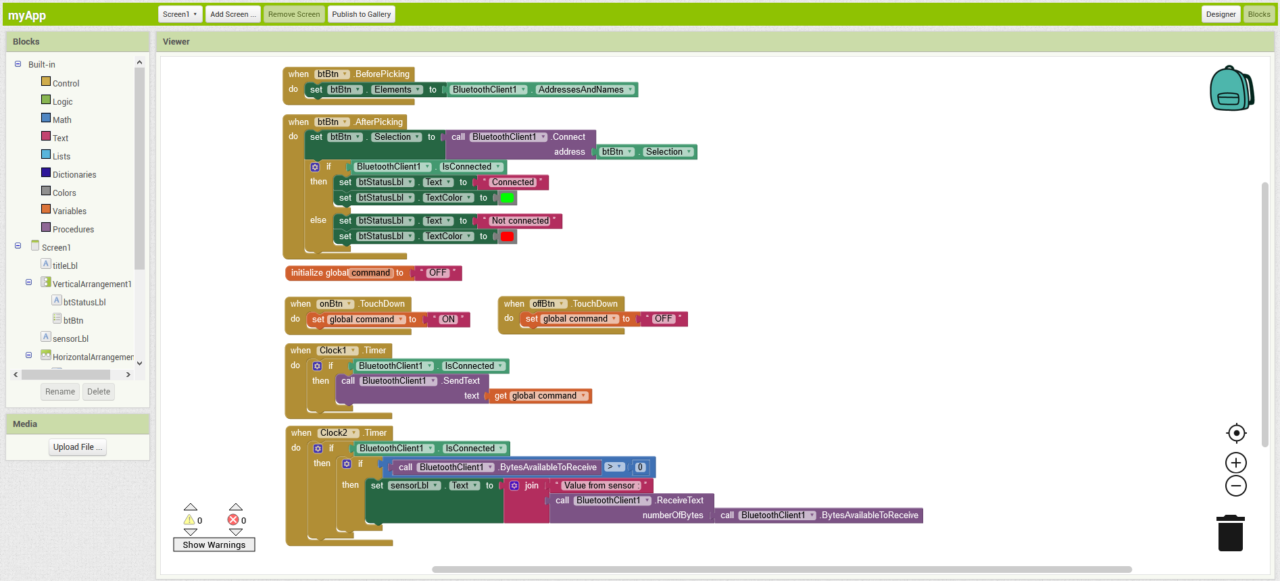The image size is (1280, 581).
Task: Click the horizontal scrollbar in viewer
Action: click(780, 569)
